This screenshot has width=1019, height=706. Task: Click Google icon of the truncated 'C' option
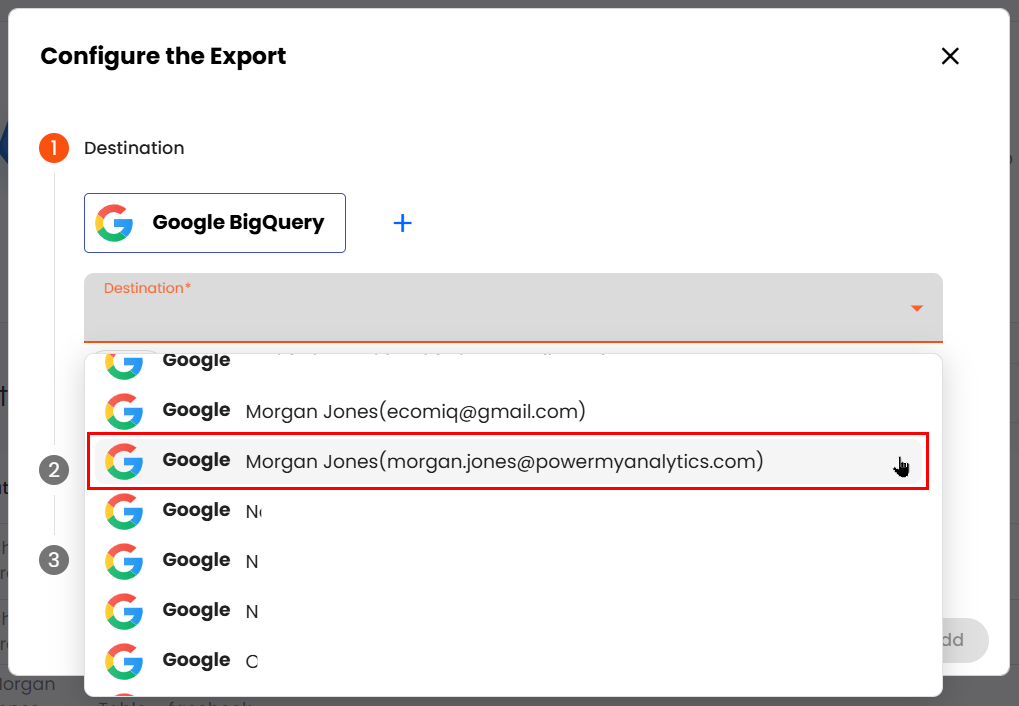125,661
